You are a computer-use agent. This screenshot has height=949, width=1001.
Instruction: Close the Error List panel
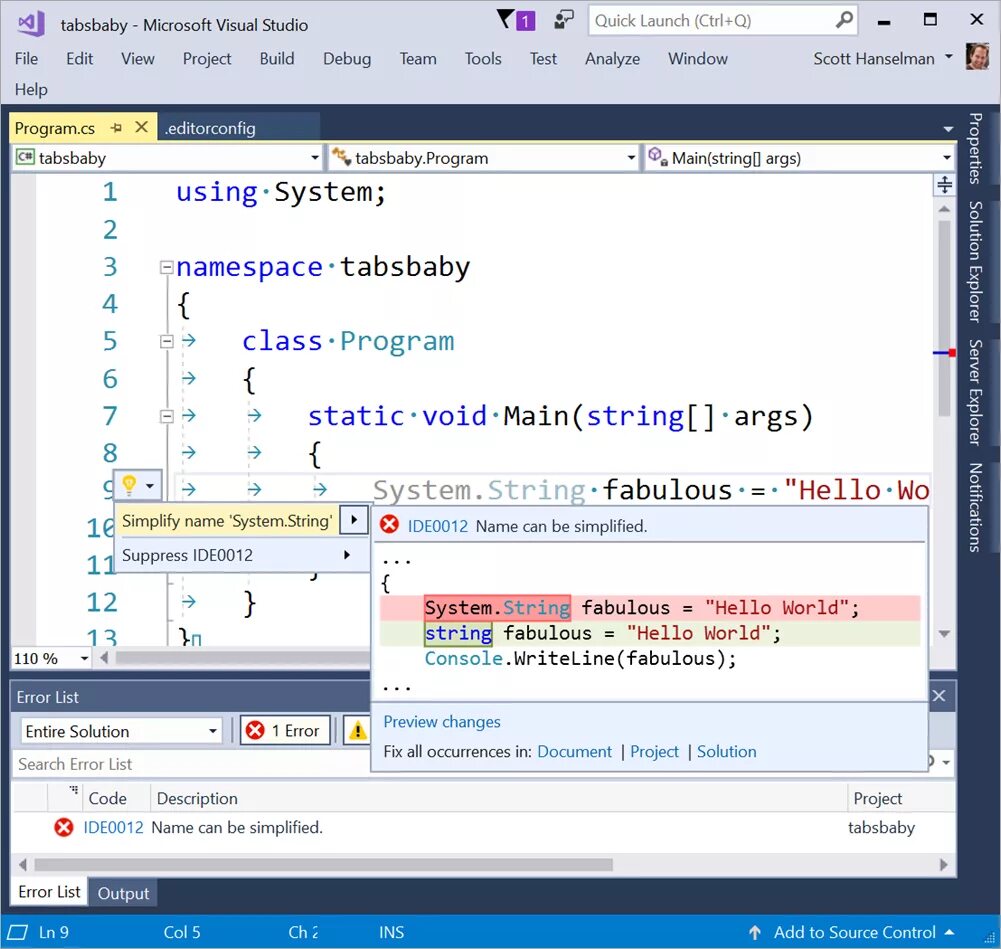(938, 696)
